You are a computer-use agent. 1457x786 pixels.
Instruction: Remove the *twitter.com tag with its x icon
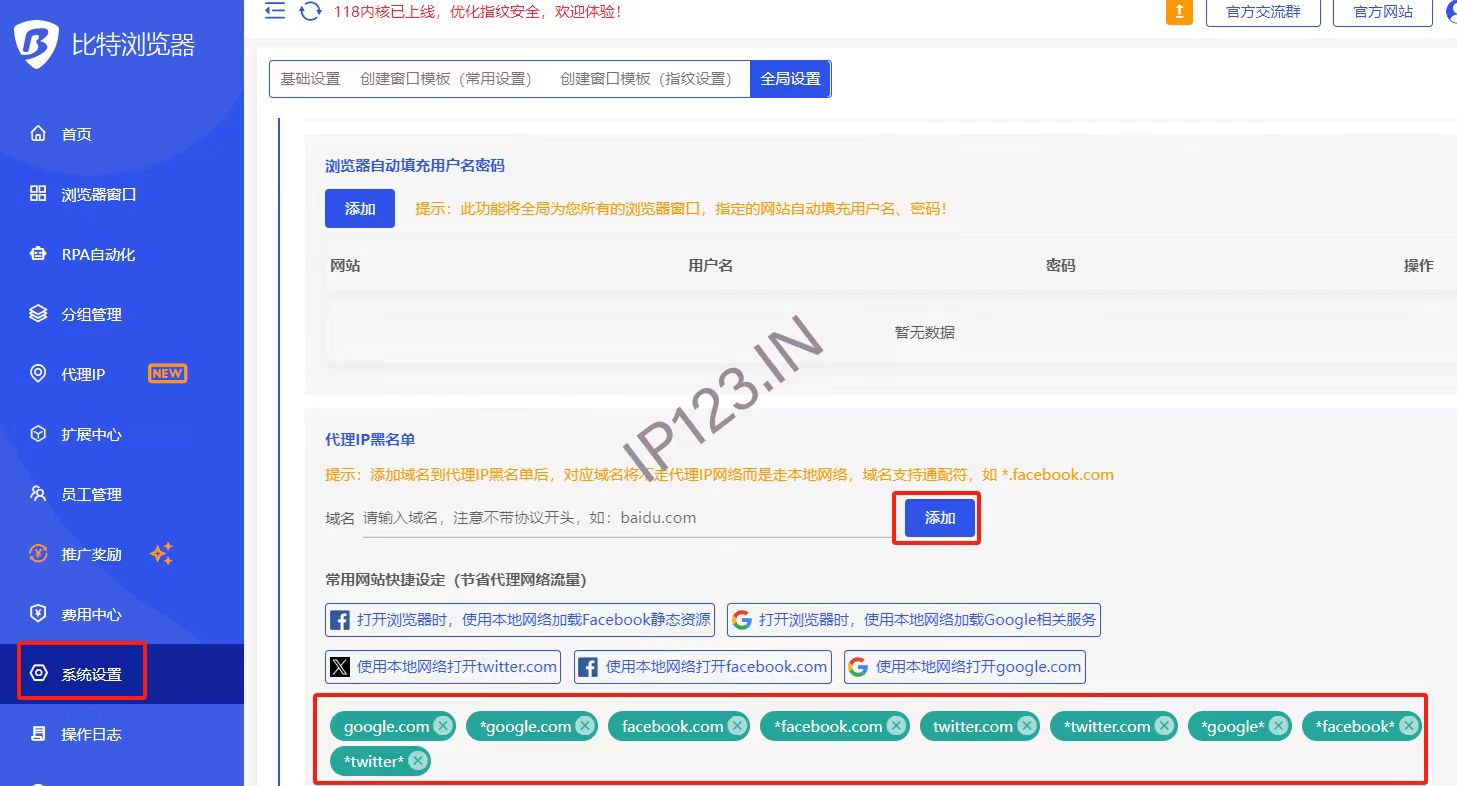coord(1164,726)
